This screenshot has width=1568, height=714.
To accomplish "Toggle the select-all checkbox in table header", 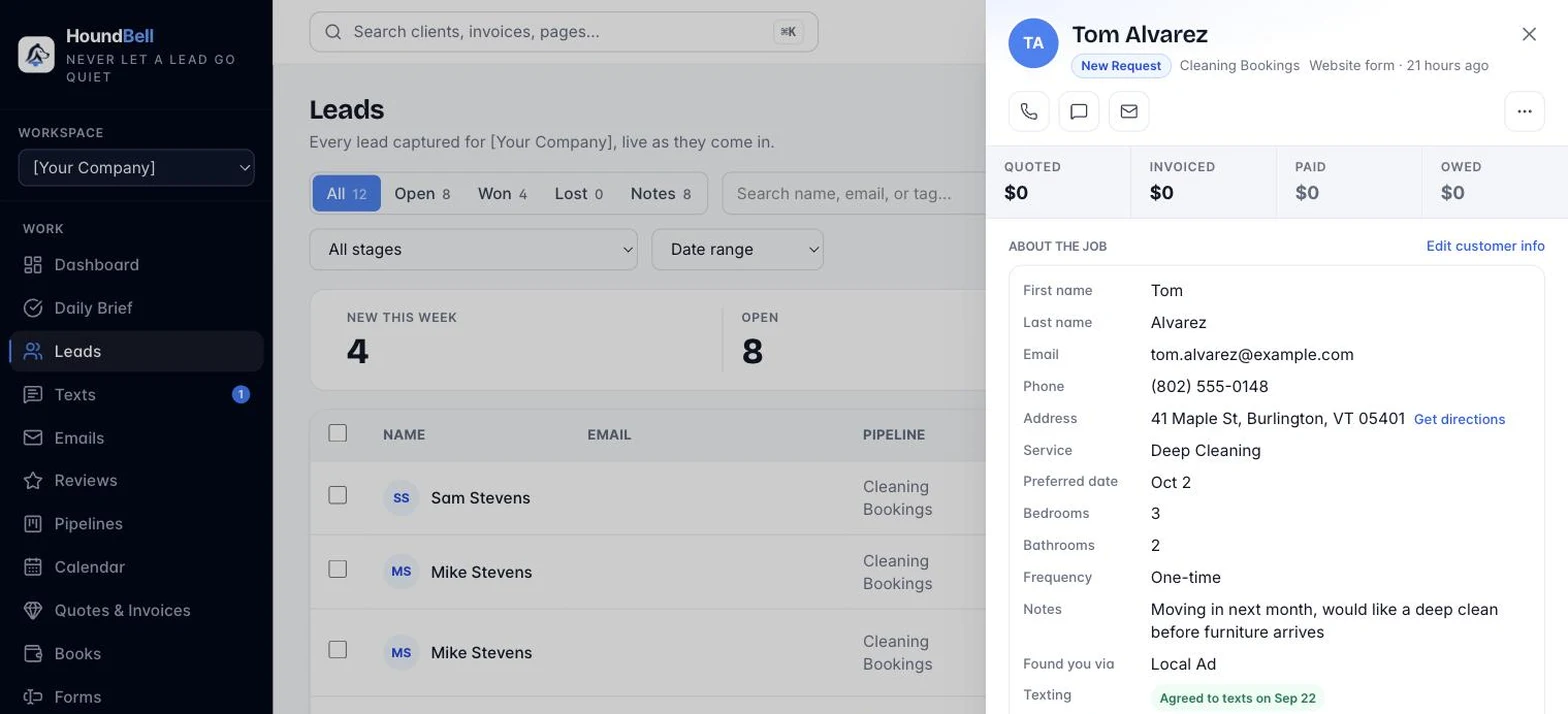I will (x=338, y=433).
